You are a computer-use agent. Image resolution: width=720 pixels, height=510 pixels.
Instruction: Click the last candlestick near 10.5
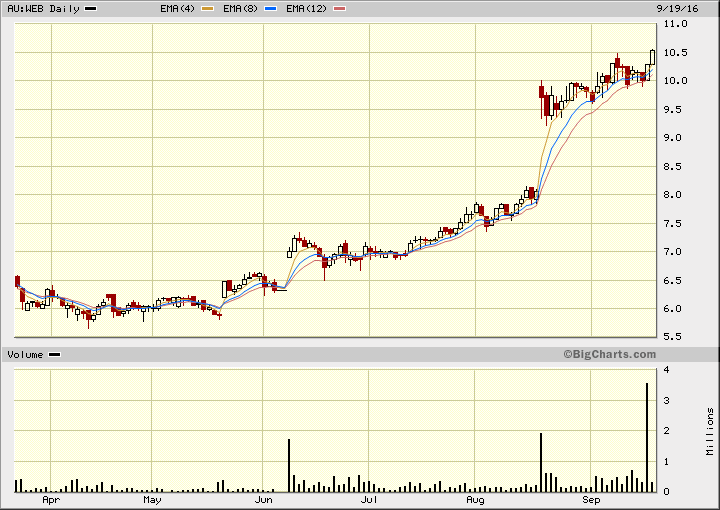[x=652, y=57]
